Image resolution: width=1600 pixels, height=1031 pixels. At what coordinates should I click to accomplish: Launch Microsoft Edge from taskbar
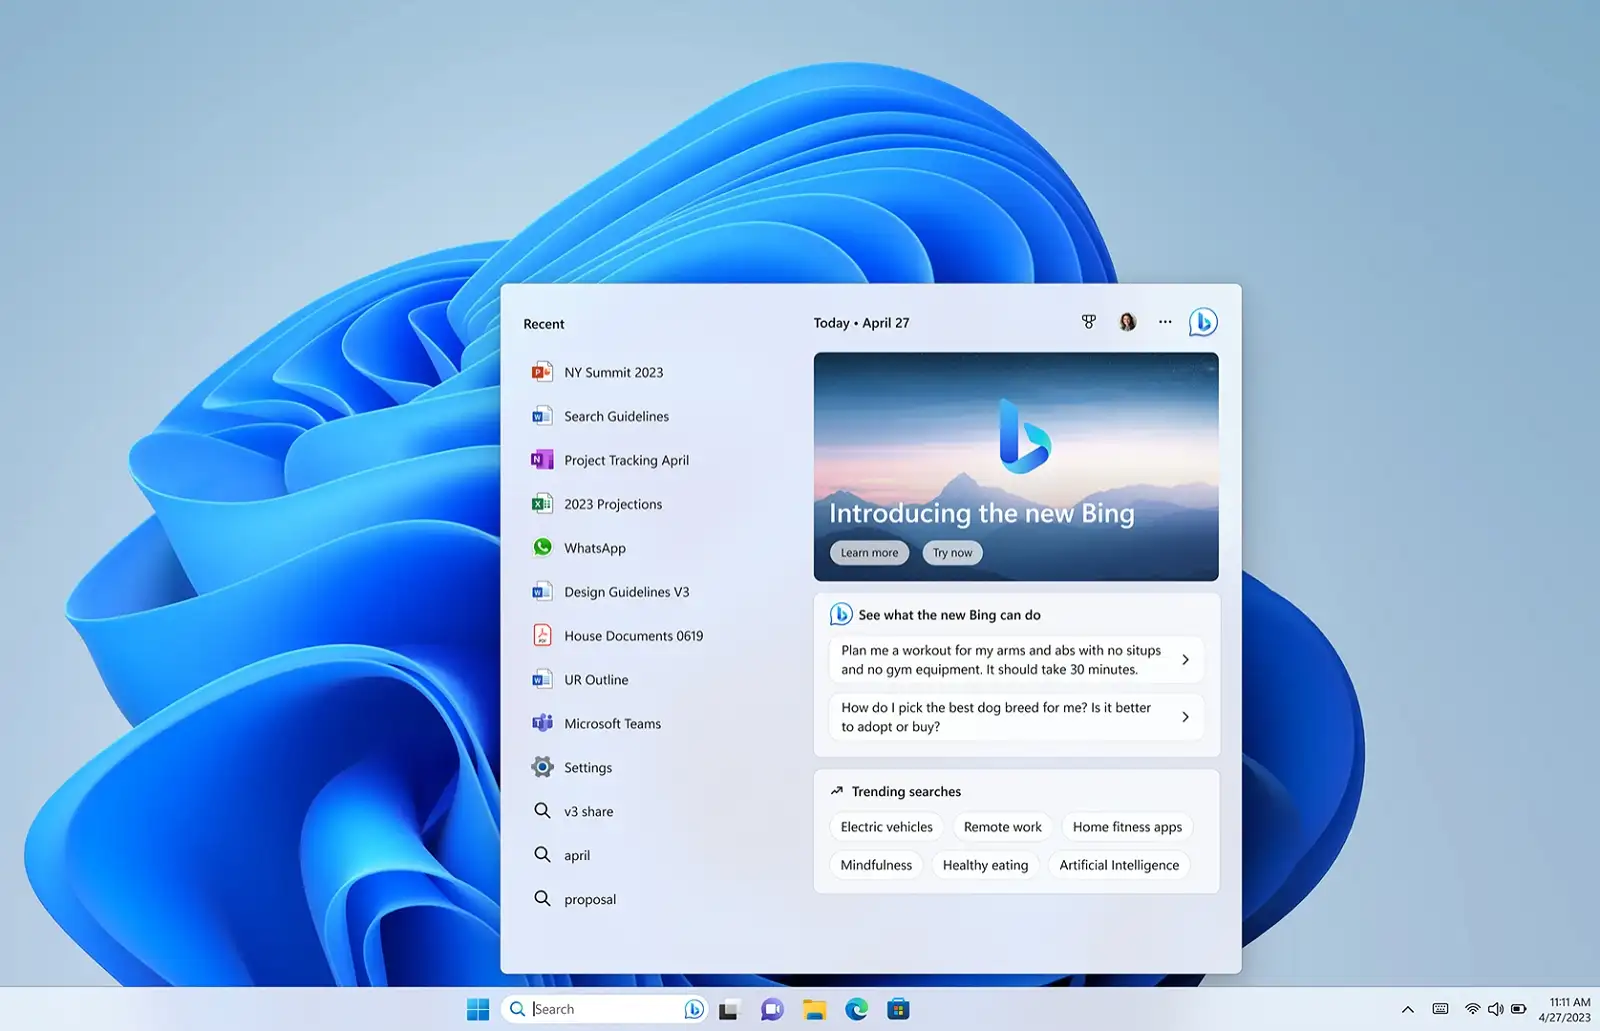(856, 1010)
